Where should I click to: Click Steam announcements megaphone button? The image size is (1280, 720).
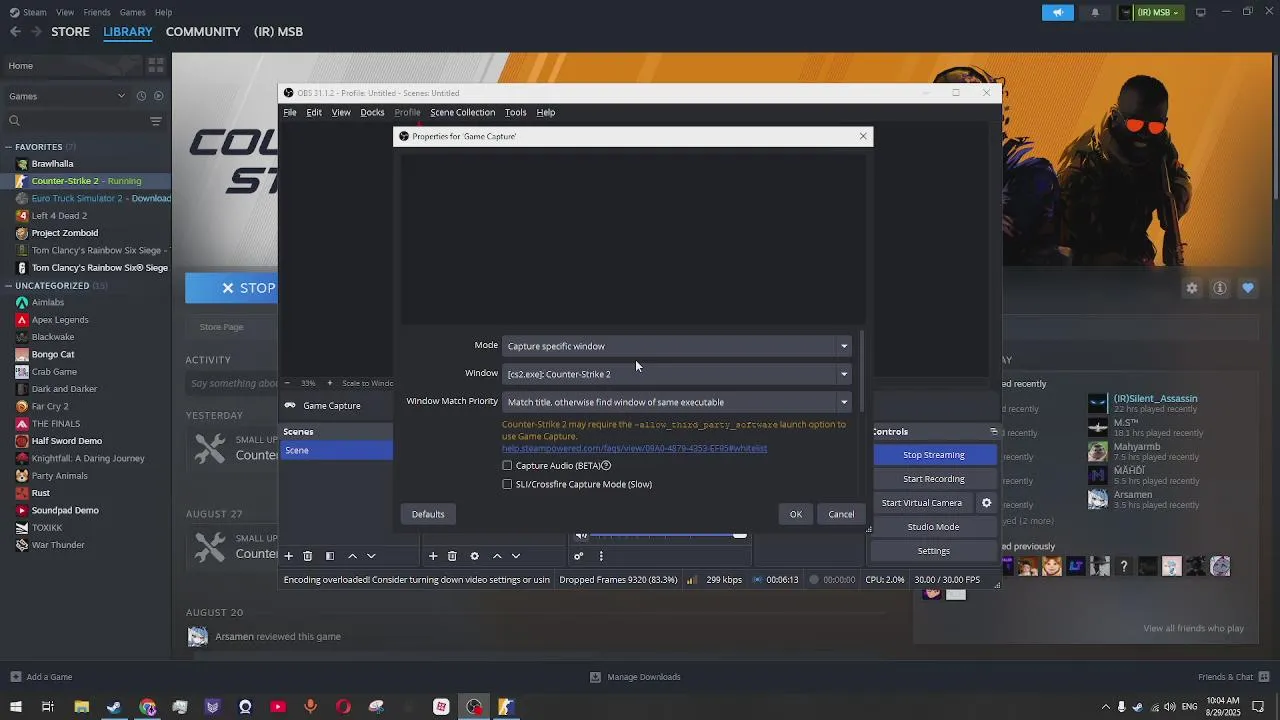pos(1058,12)
